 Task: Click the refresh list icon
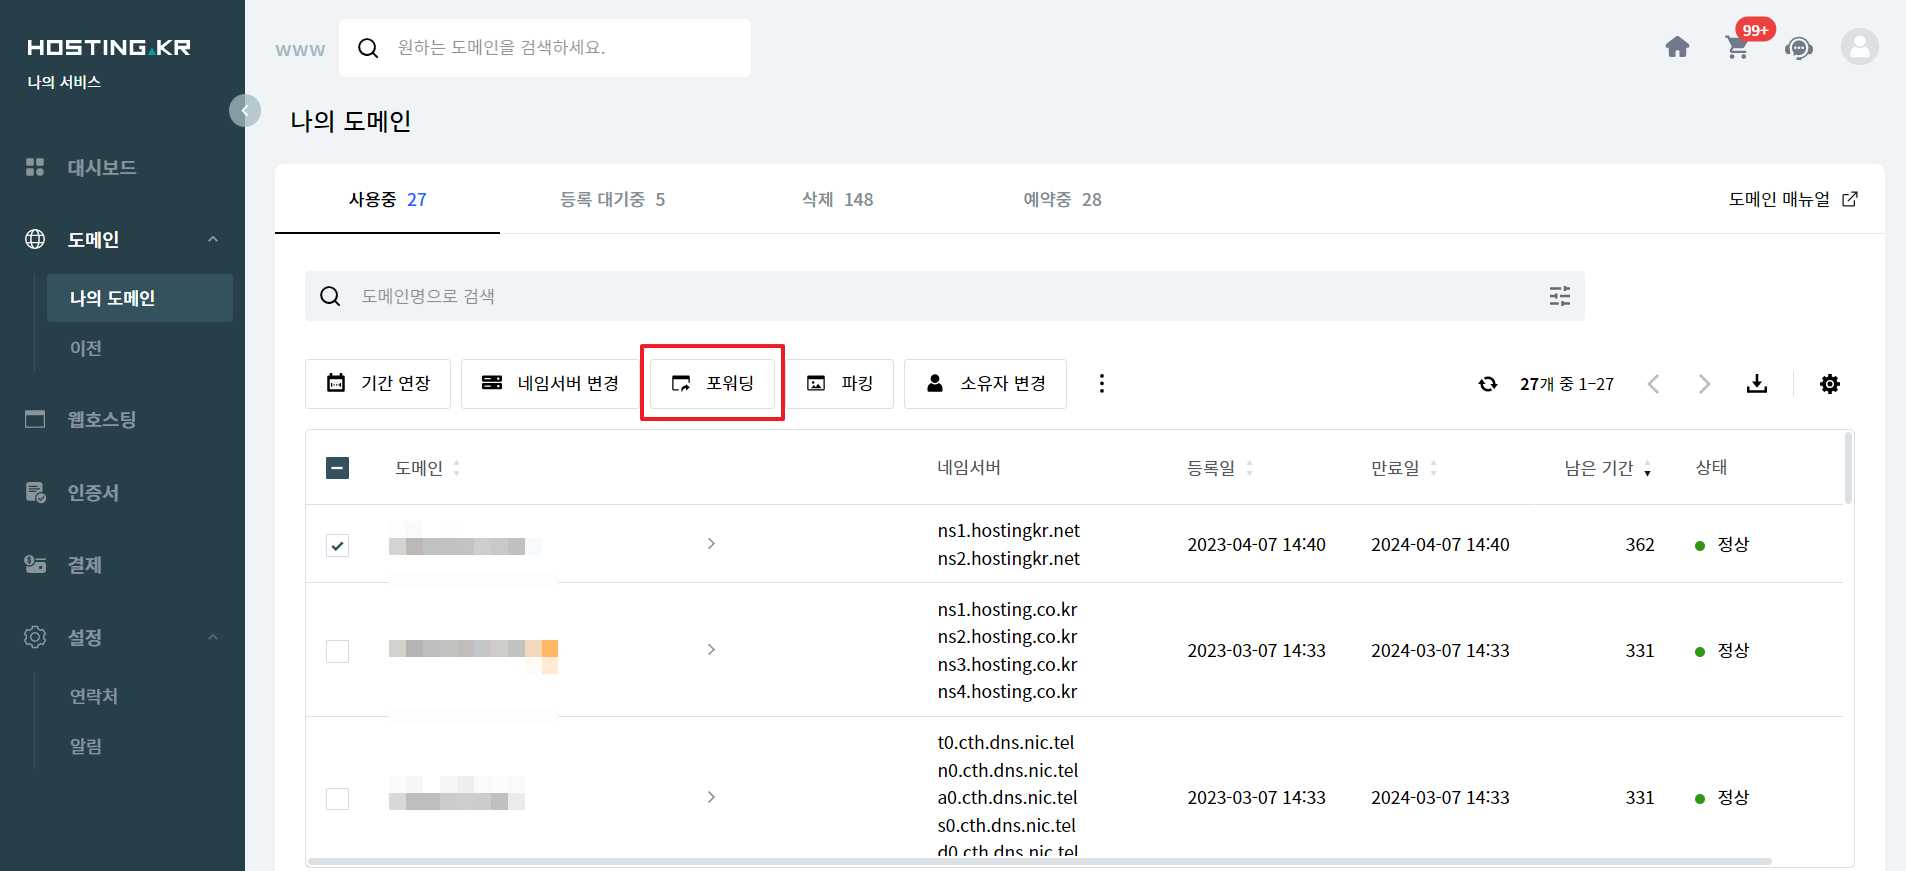coord(1488,384)
